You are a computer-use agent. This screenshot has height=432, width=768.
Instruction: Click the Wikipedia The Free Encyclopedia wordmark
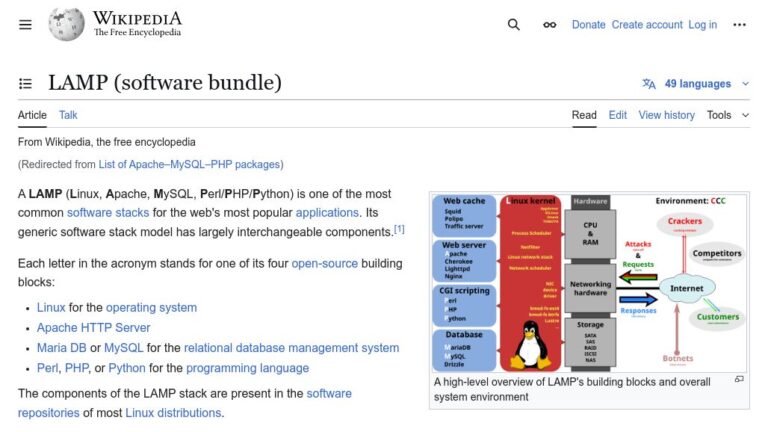coord(137,24)
